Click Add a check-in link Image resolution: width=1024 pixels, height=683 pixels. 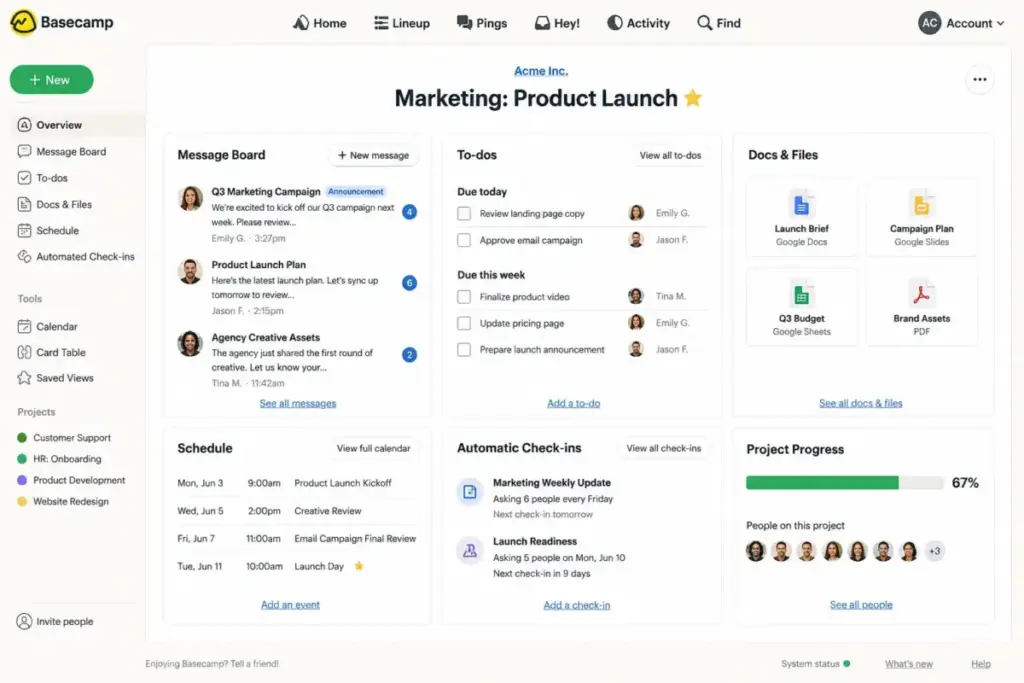pyautogui.click(x=577, y=605)
